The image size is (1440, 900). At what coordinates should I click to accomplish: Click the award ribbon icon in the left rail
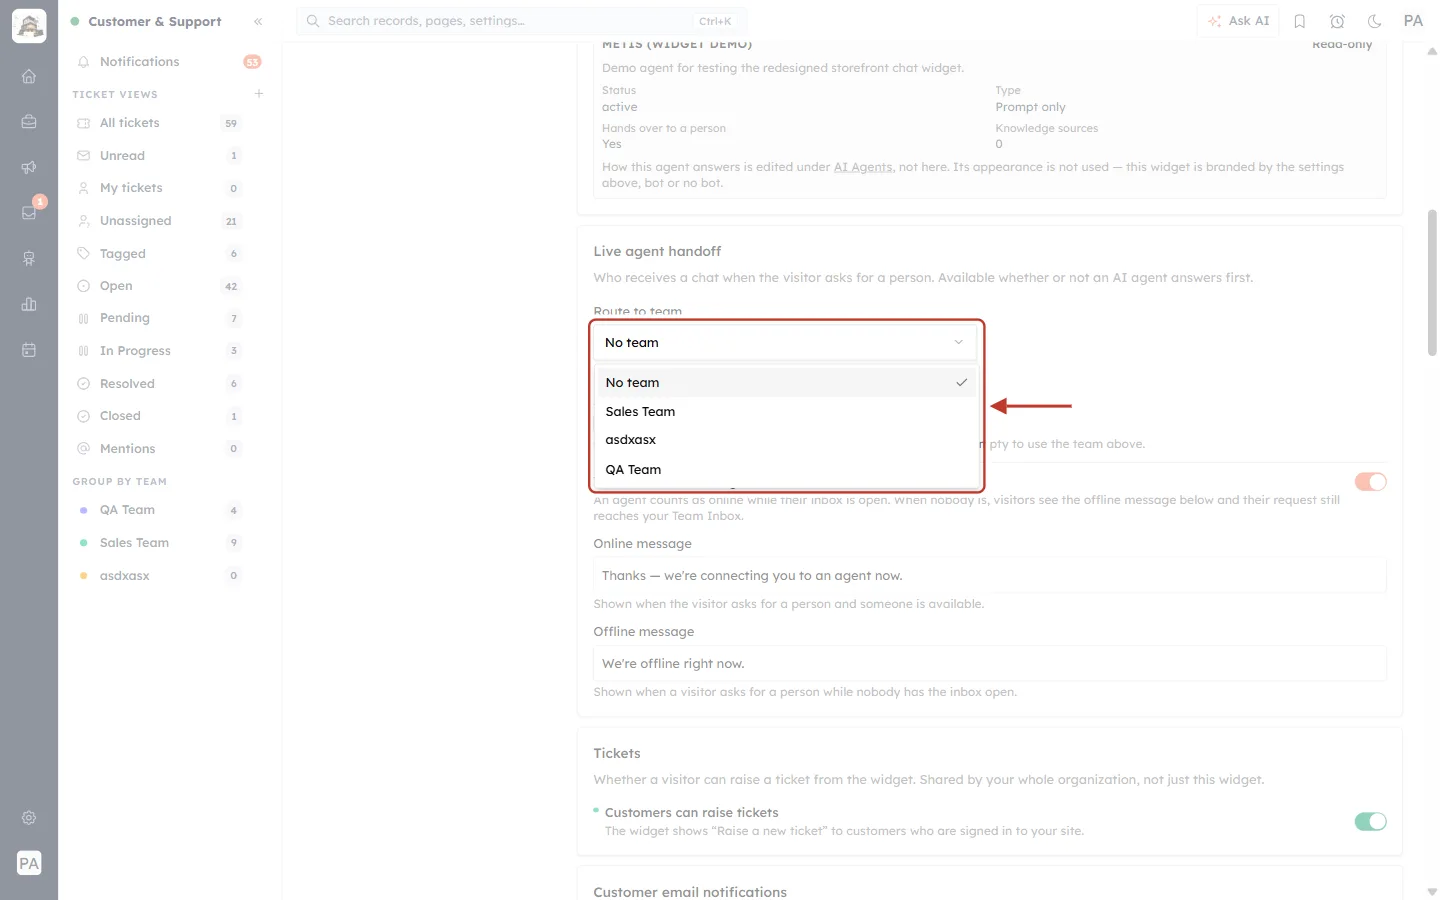click(29, 259)
